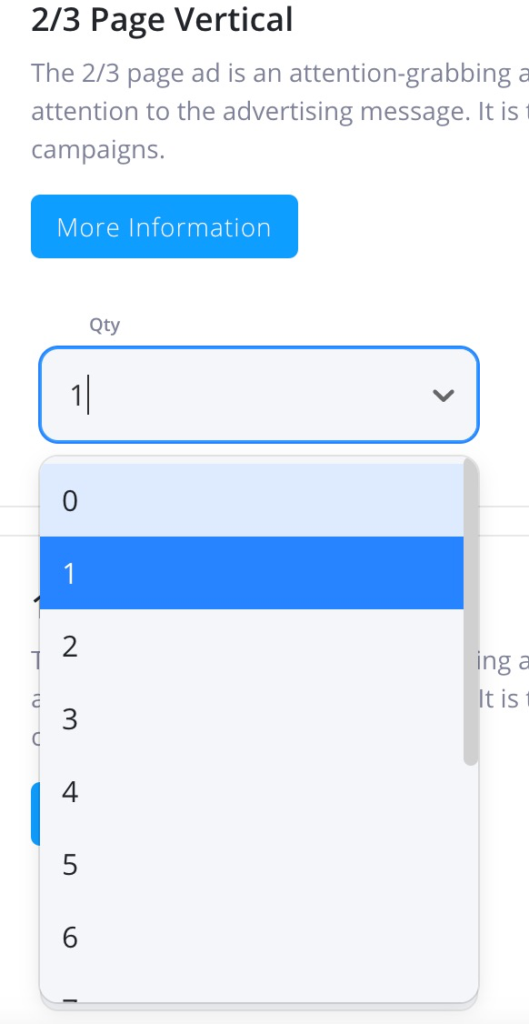
Task: Click the Qty label above the field
Action: click(104, 325)
